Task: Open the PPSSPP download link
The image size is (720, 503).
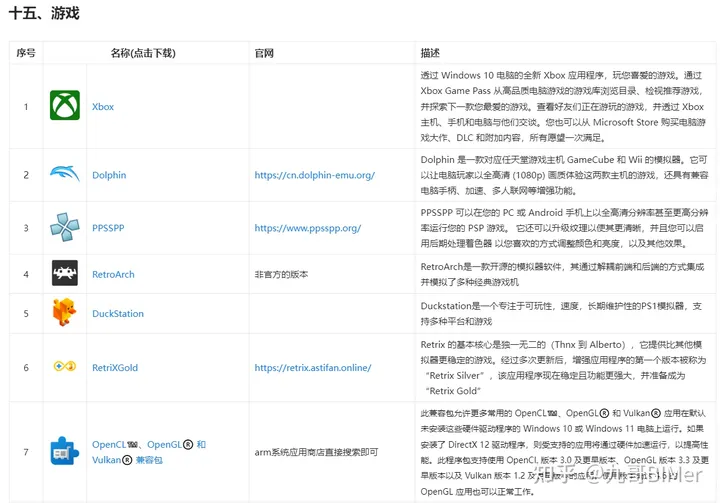Action: coord(108,228)
